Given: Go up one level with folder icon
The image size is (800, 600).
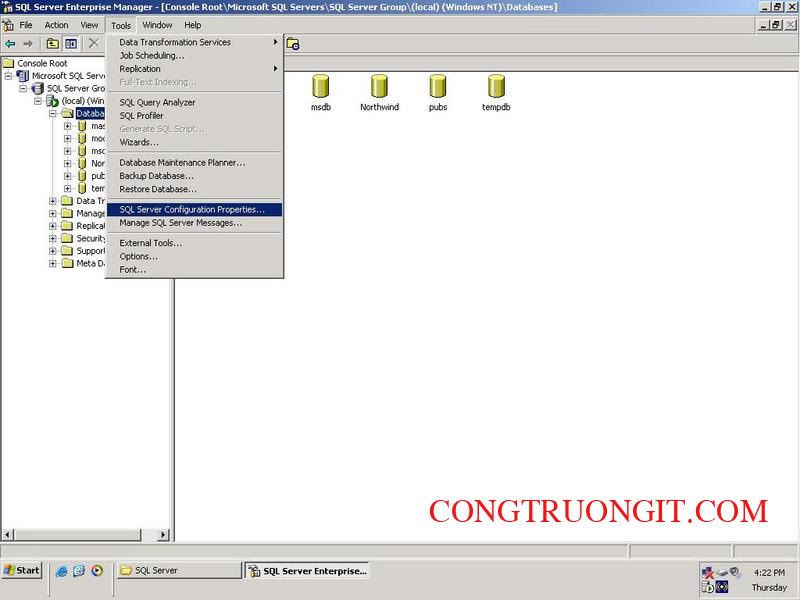Looking at the screenshot, I should click(x=52, y=44).
